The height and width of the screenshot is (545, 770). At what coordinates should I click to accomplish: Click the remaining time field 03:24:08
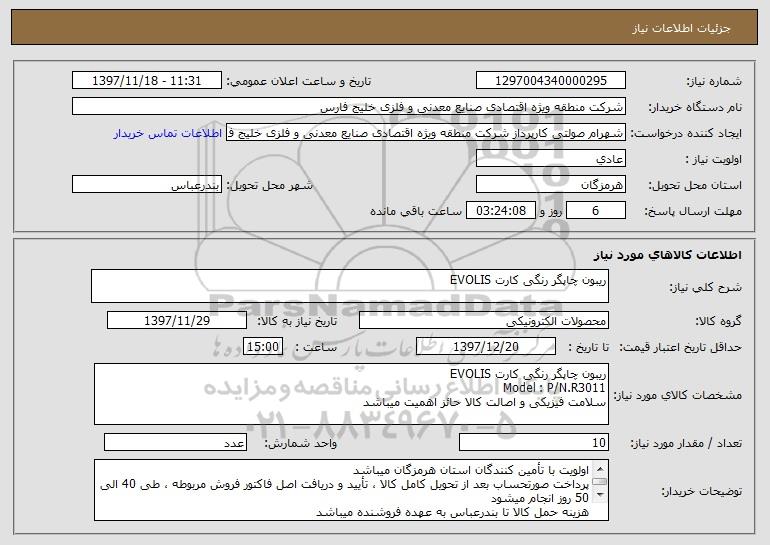click(x=501, y=211)
